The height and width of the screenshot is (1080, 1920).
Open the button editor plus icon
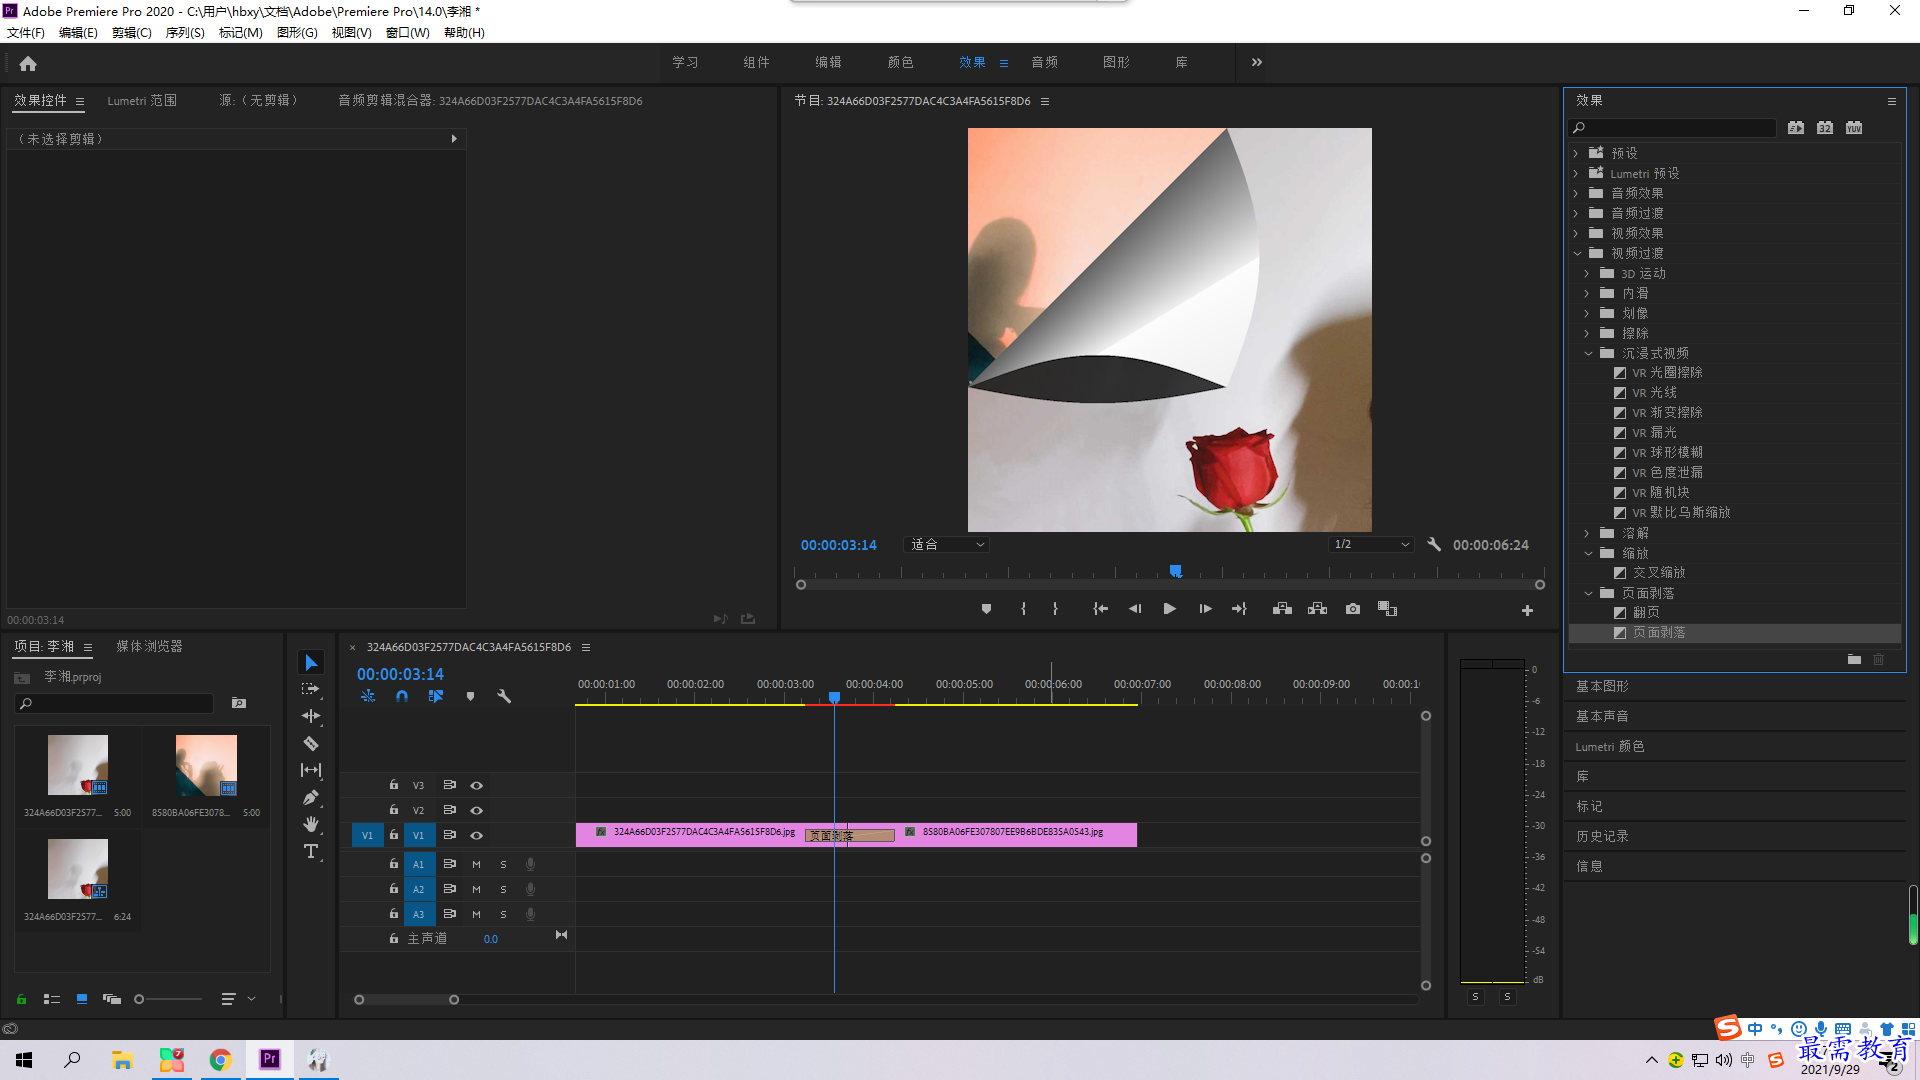coord(1527,610)
